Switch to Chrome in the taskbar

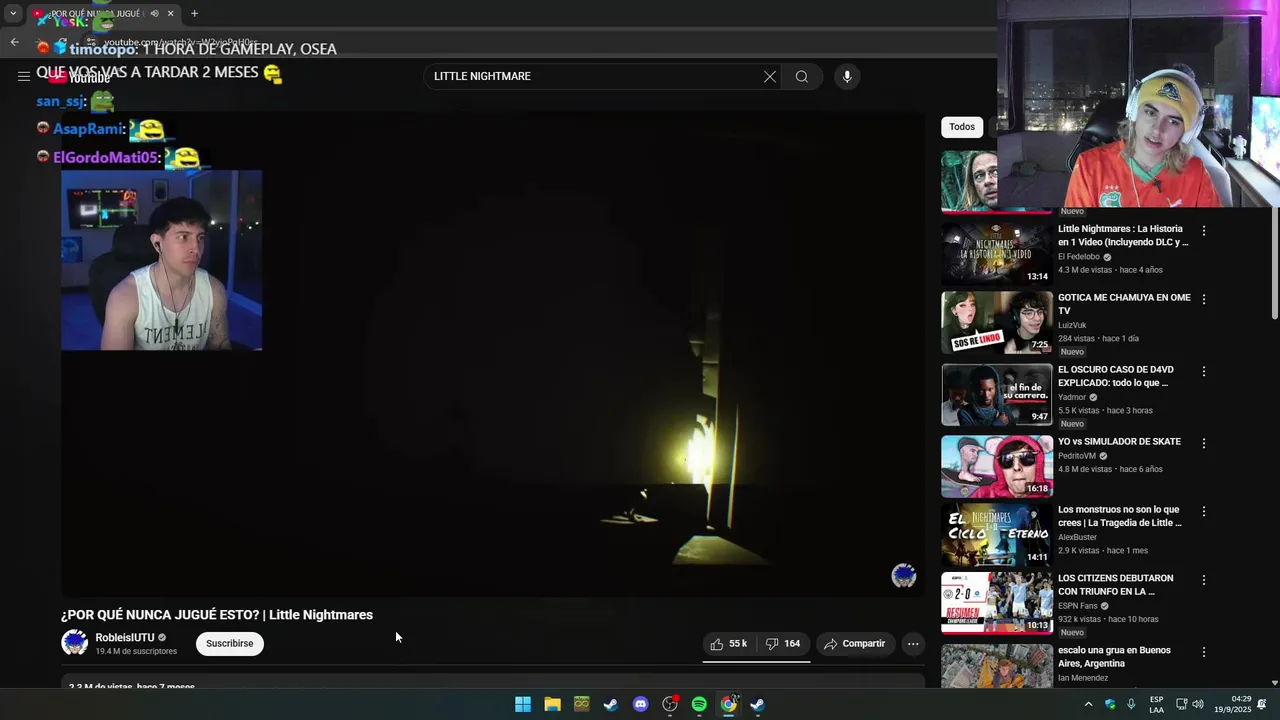[729, 704]
